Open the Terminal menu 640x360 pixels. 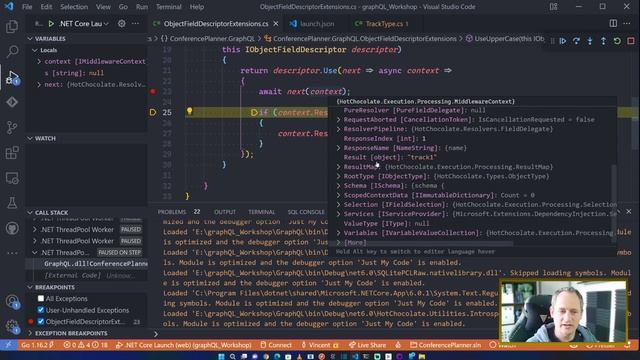pos(169,7)
